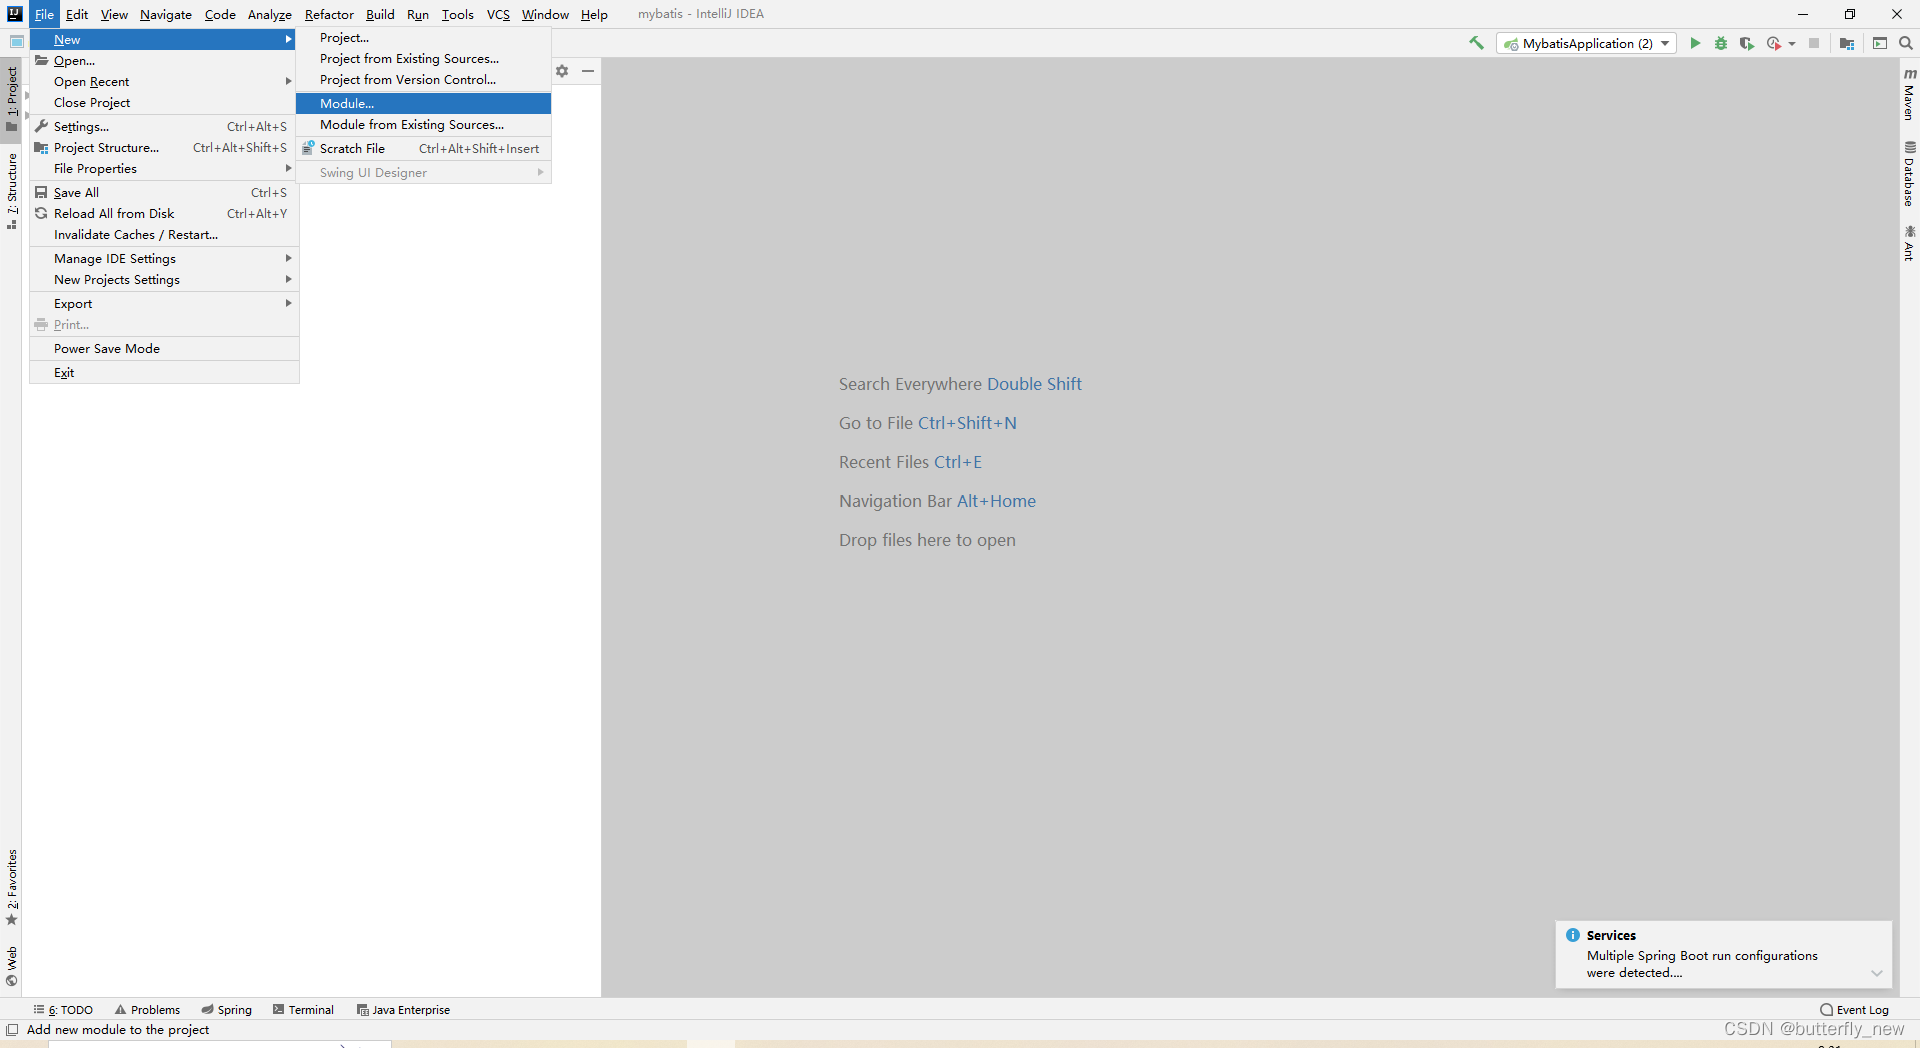Click the Services notification info icon
The height and width of the screenshot is (1048, 1920).
point(1573,935)
